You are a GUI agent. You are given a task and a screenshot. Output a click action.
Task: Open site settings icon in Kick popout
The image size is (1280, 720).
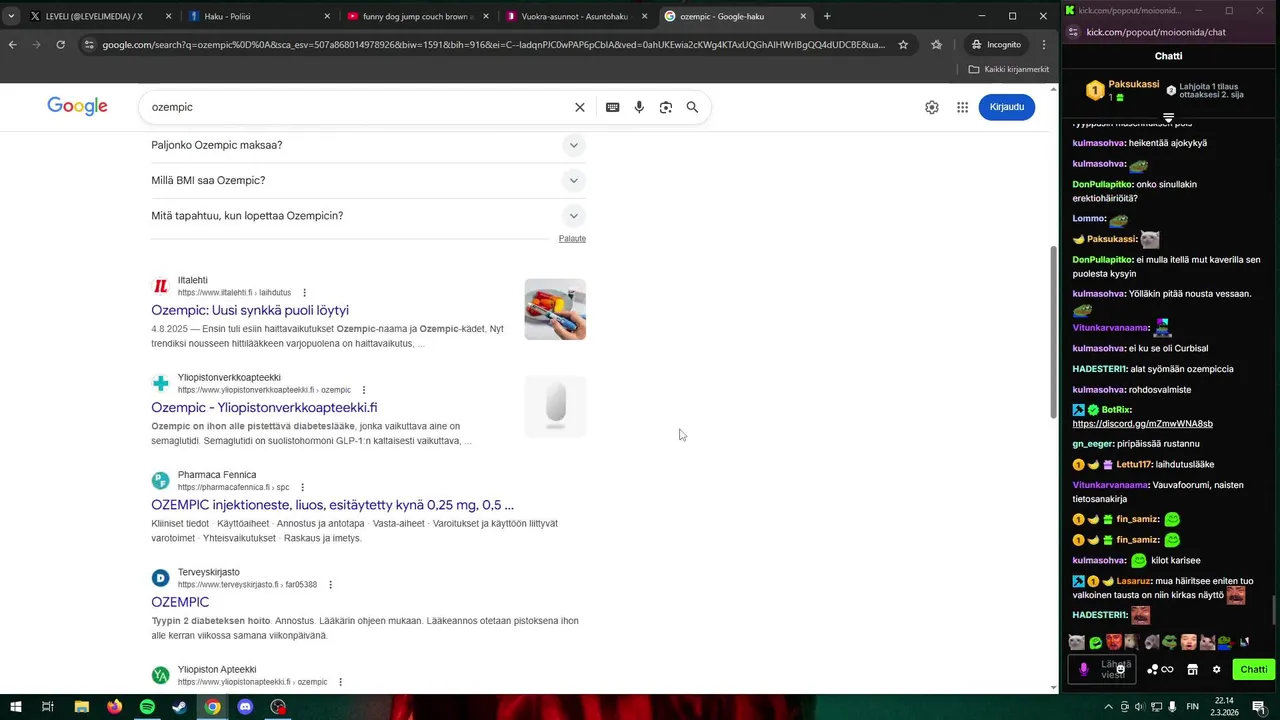1074,32
